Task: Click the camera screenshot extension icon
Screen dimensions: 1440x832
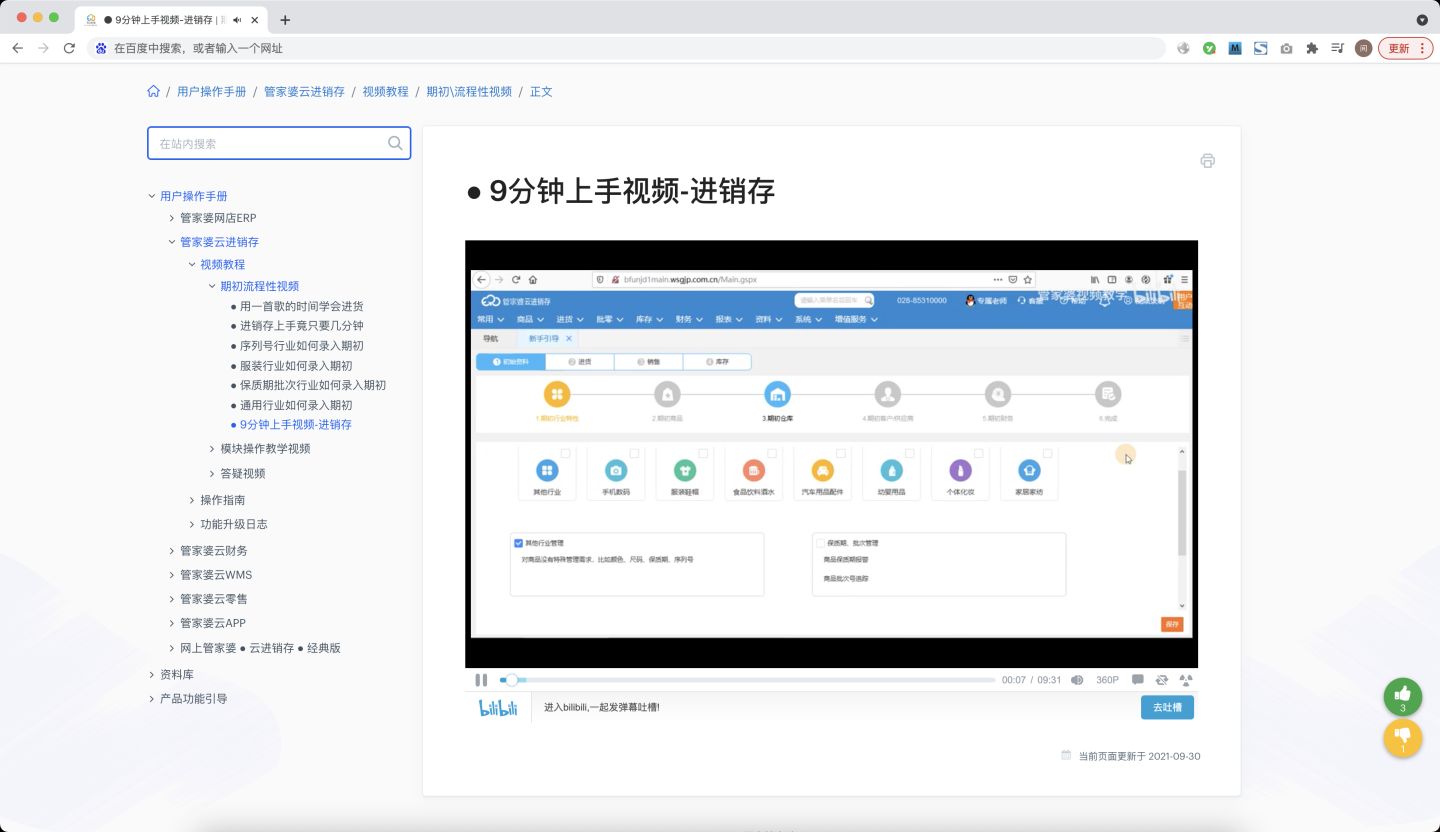Action: tap(1286, 48)
